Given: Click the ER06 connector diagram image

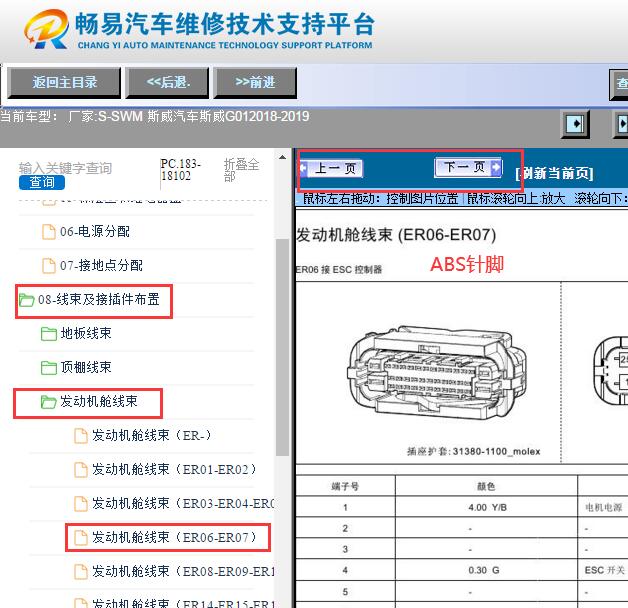Looking at the screenshot, I should pyautogui.click(x=439, y=372).
